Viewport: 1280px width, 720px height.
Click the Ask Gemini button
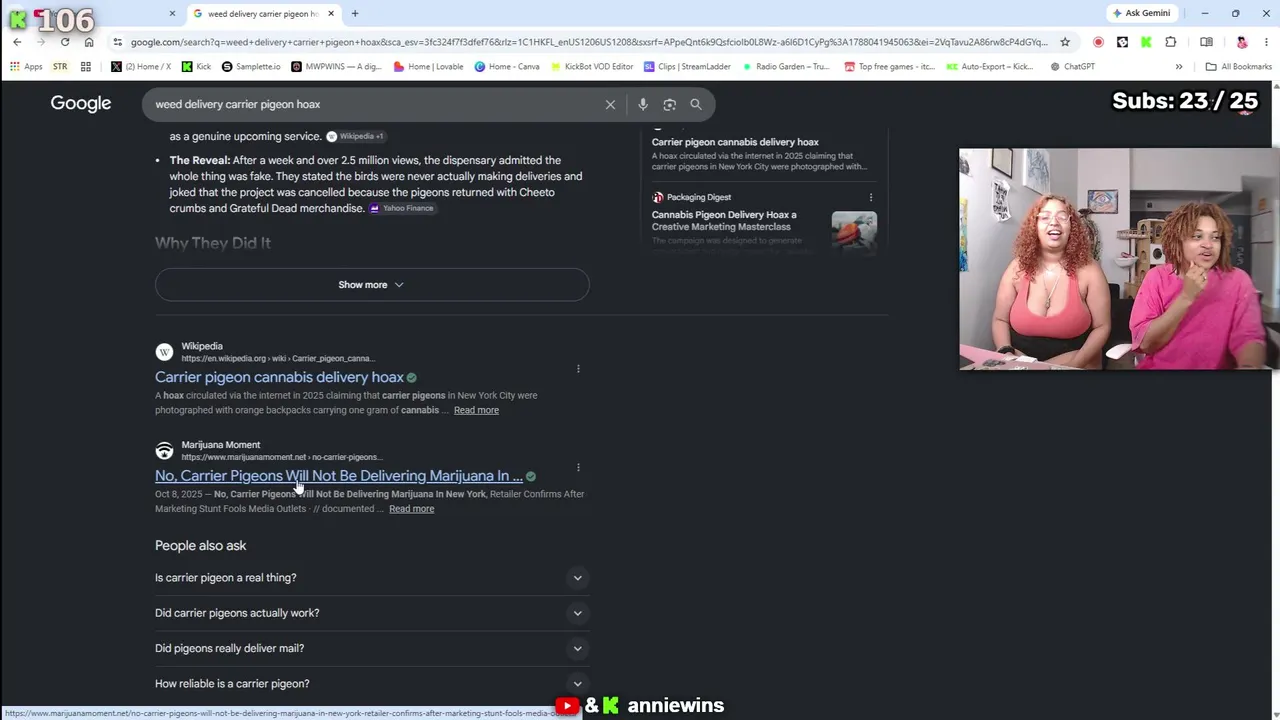click(x=1141, y=13)
